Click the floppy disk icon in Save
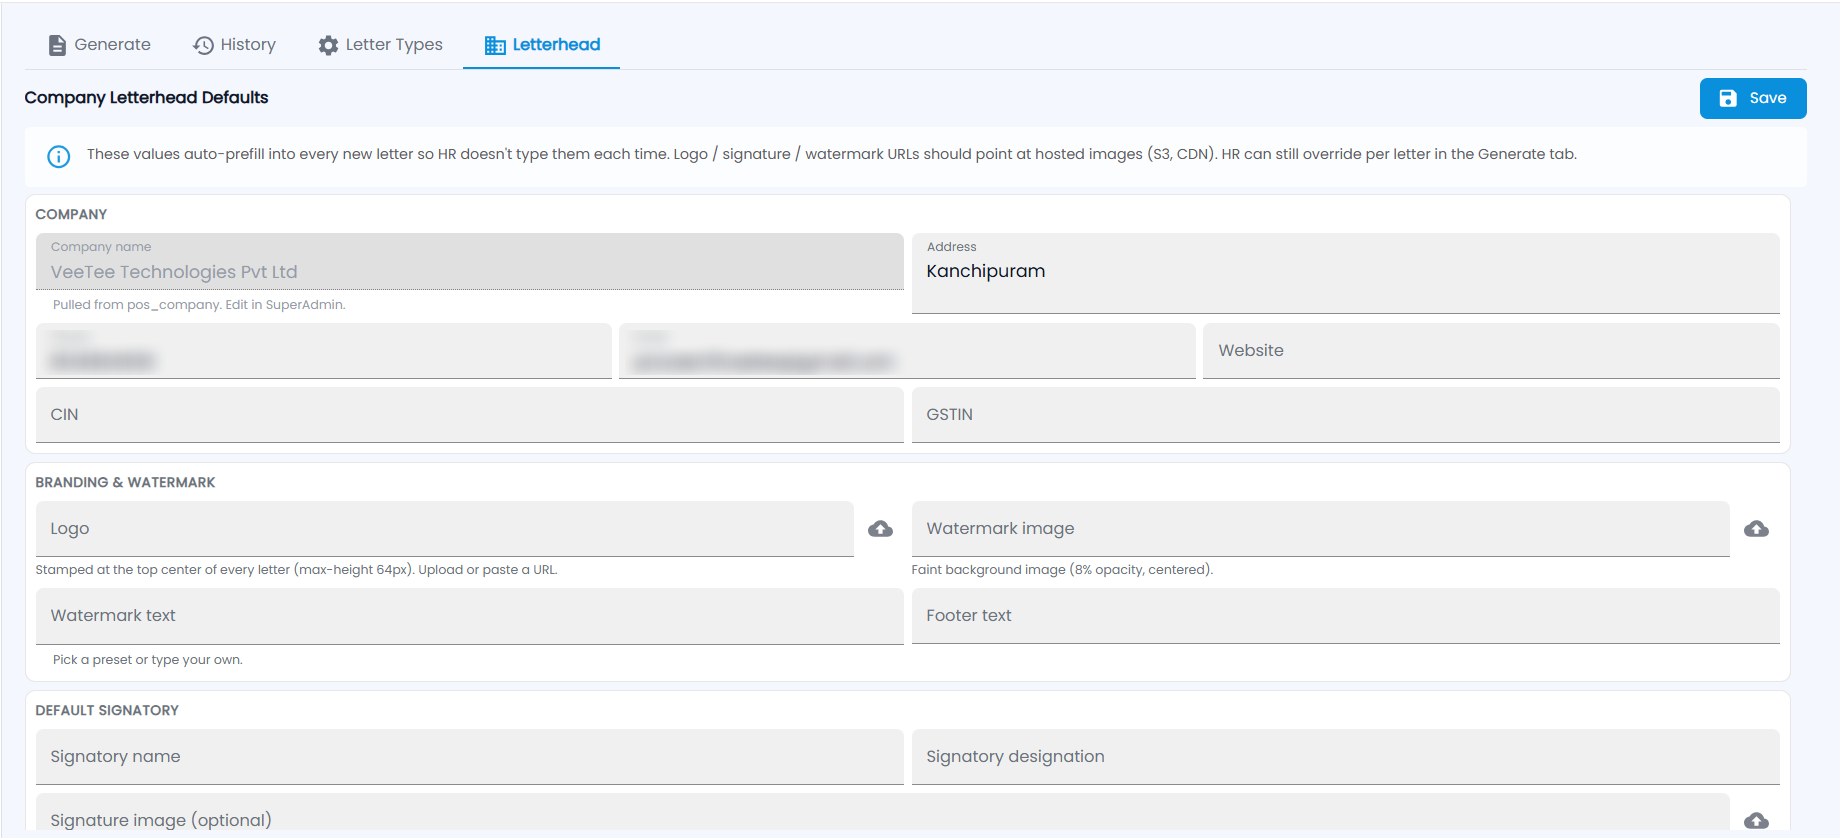The height and width of the screenshot is (838, 1840). coord(1728,98)
